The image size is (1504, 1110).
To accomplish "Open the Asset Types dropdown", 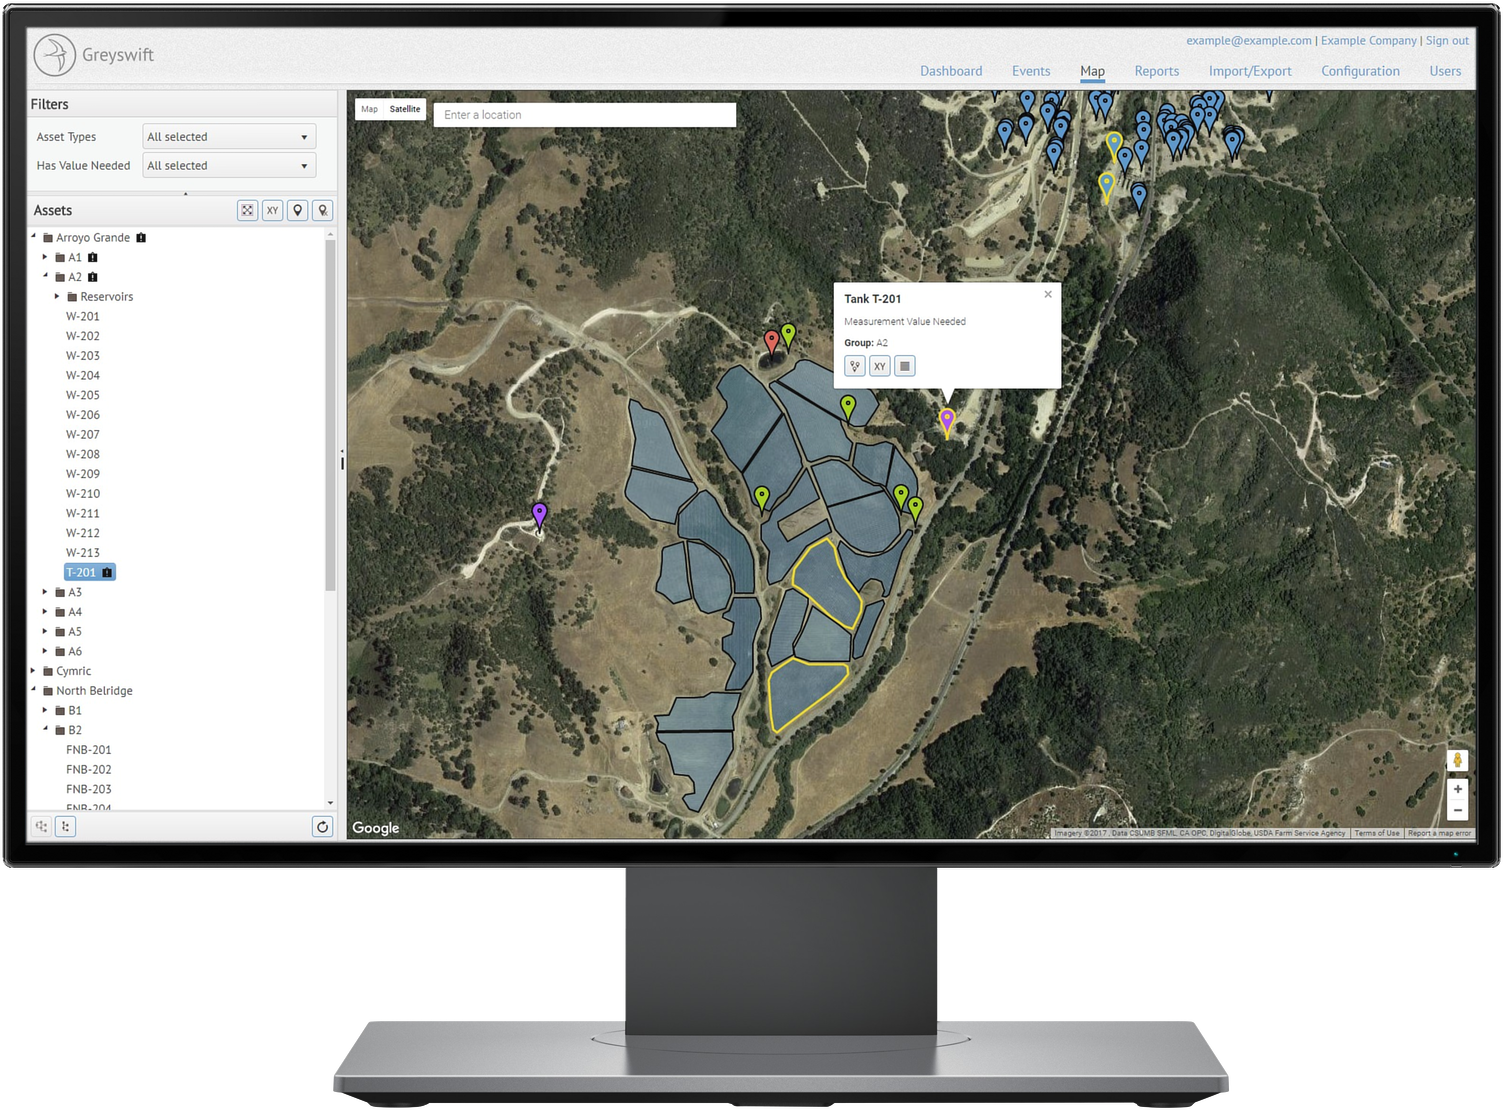I will point(229,137).
